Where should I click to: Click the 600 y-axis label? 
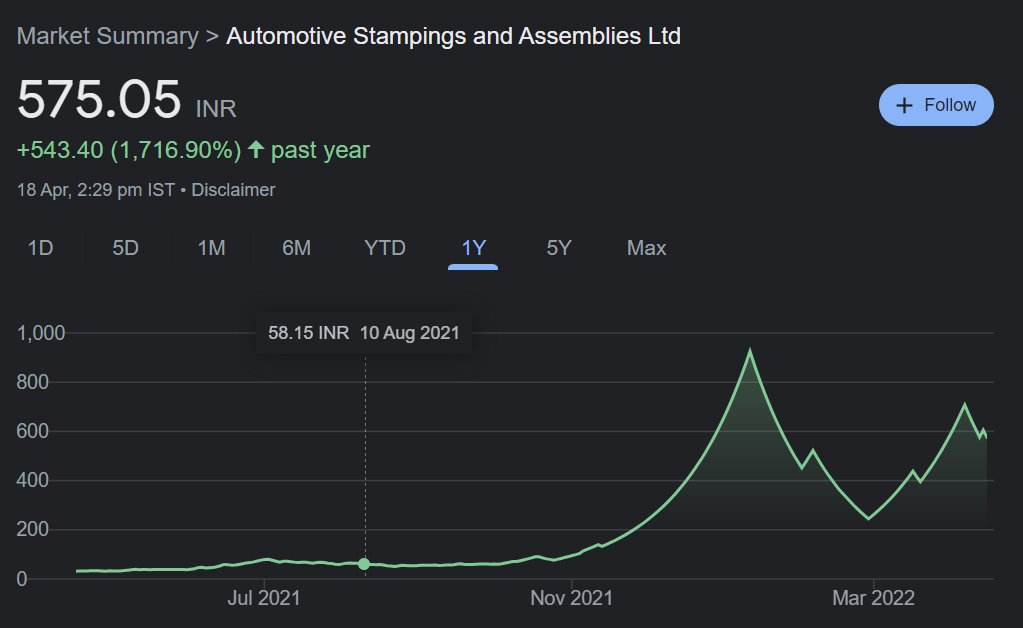tap(33, 431)
